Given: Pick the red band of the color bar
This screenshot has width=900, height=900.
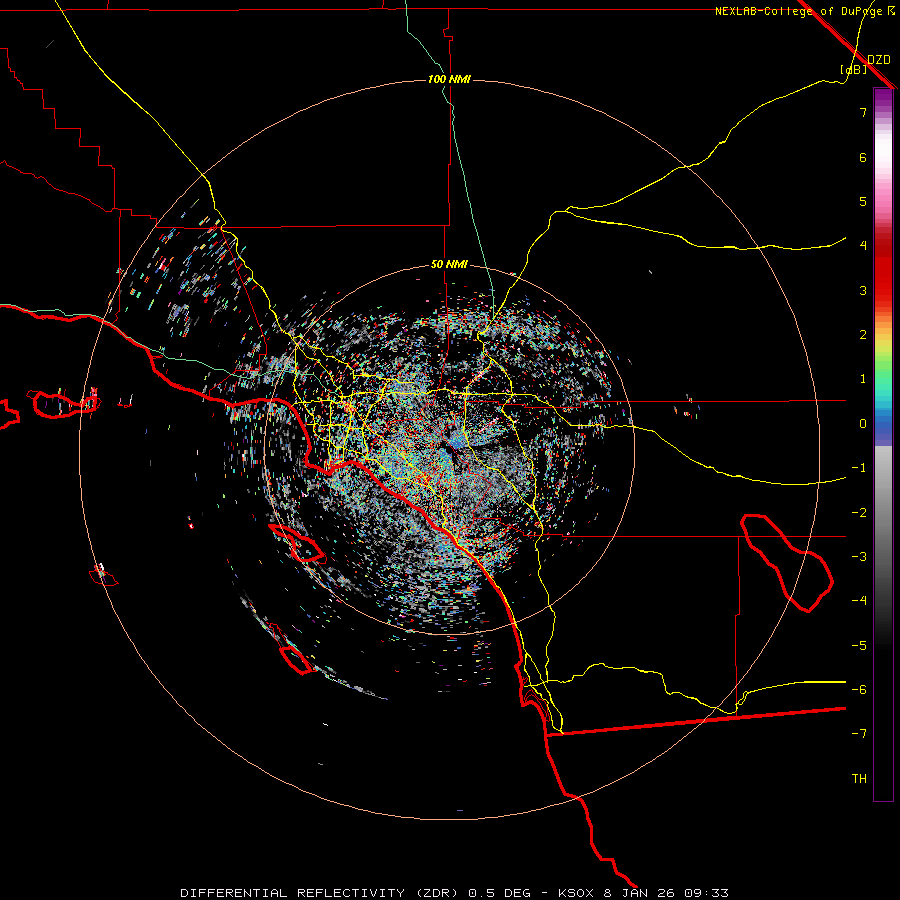Looking at the screenshot, I should pyautogui.click(x=883, y=274).
